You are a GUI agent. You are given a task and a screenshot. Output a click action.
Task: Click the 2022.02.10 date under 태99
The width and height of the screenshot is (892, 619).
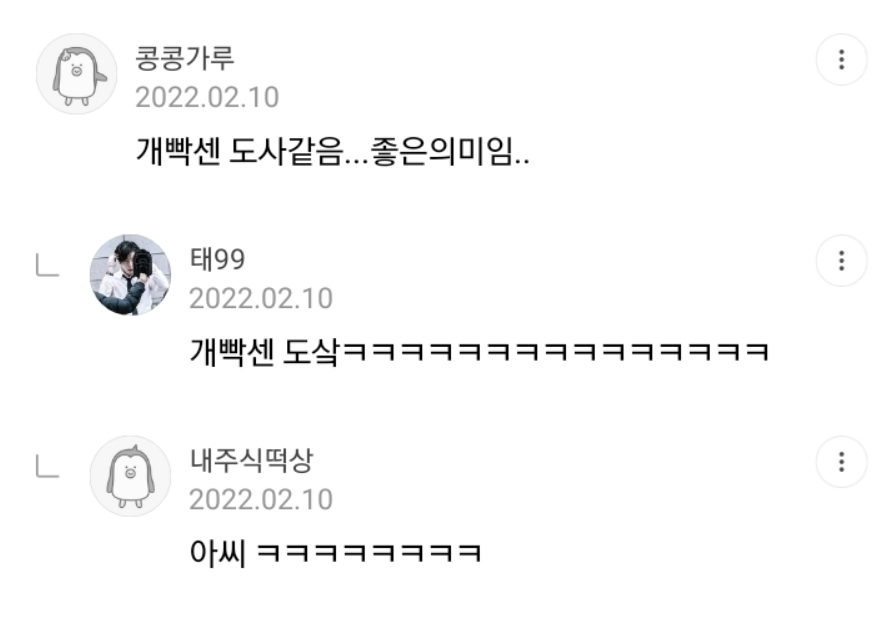[x=261, y=299]
